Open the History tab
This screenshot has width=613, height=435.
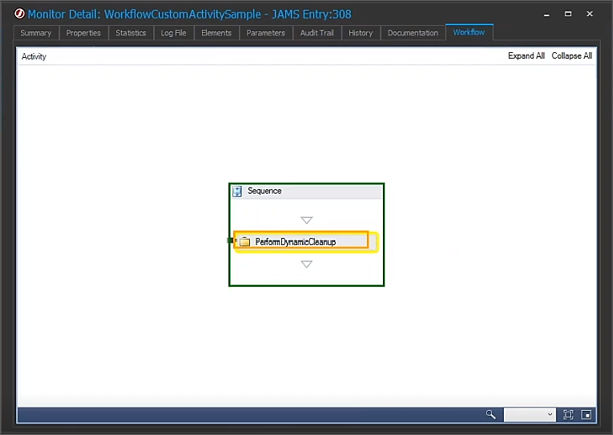[x=360, y=33]
